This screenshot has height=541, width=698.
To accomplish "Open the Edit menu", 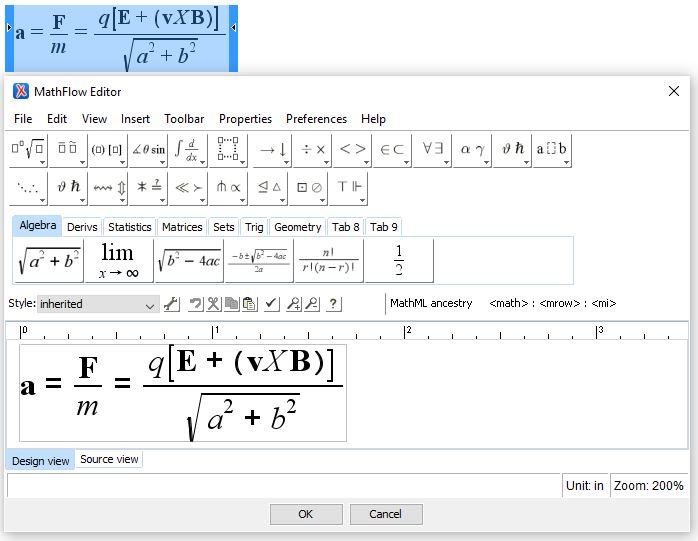I will pyautogui.click(x=57, y=119).
